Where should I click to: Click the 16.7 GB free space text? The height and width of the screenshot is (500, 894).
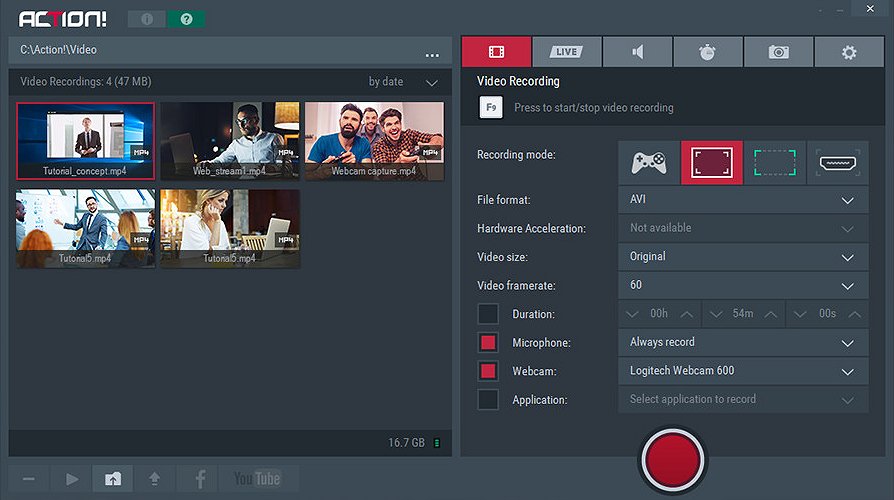point(407,442)
